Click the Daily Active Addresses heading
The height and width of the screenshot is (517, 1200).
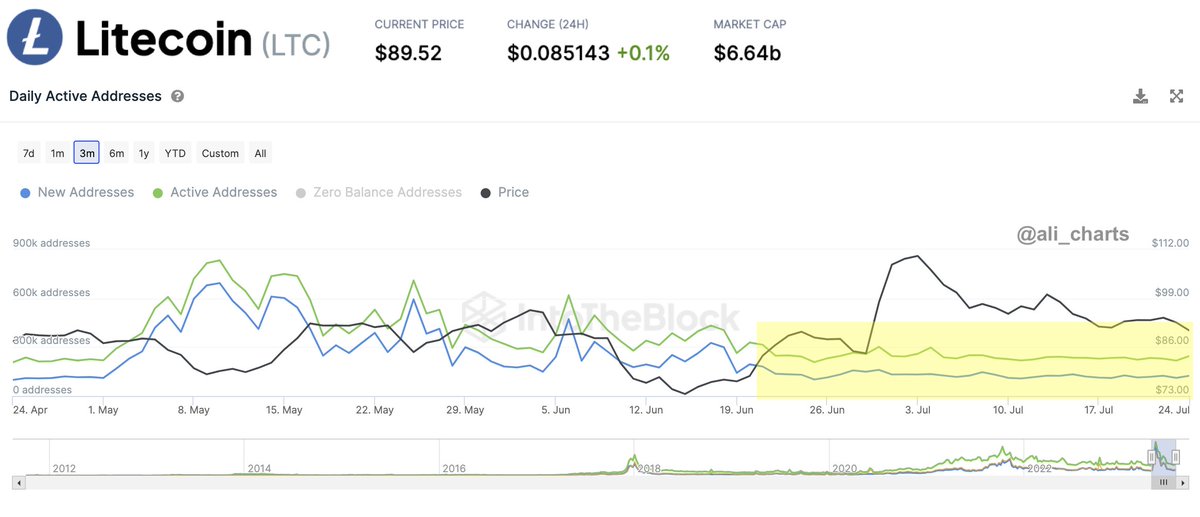85,96
